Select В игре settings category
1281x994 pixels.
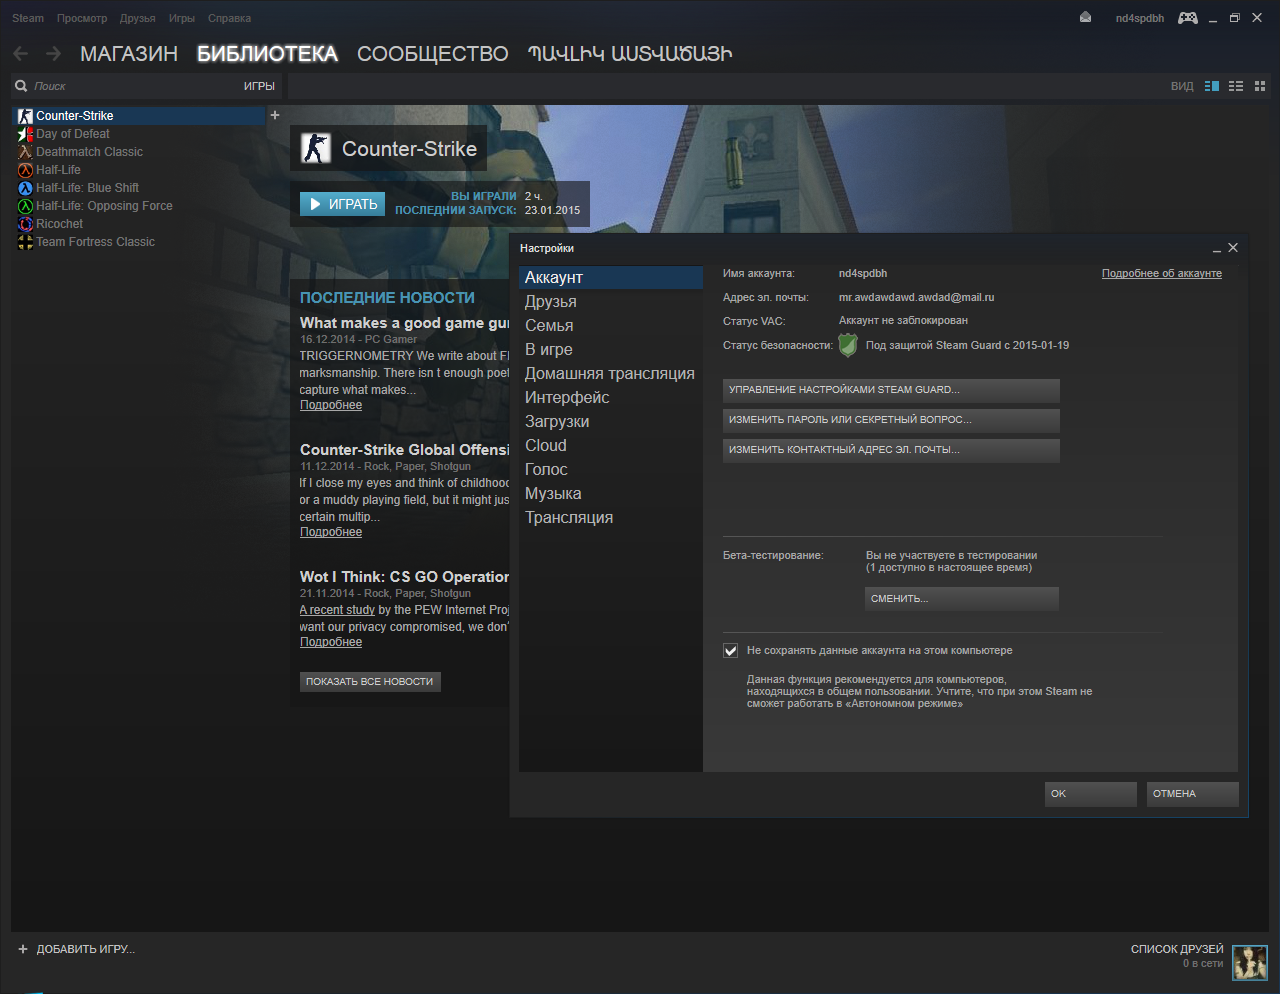[611, 349]
